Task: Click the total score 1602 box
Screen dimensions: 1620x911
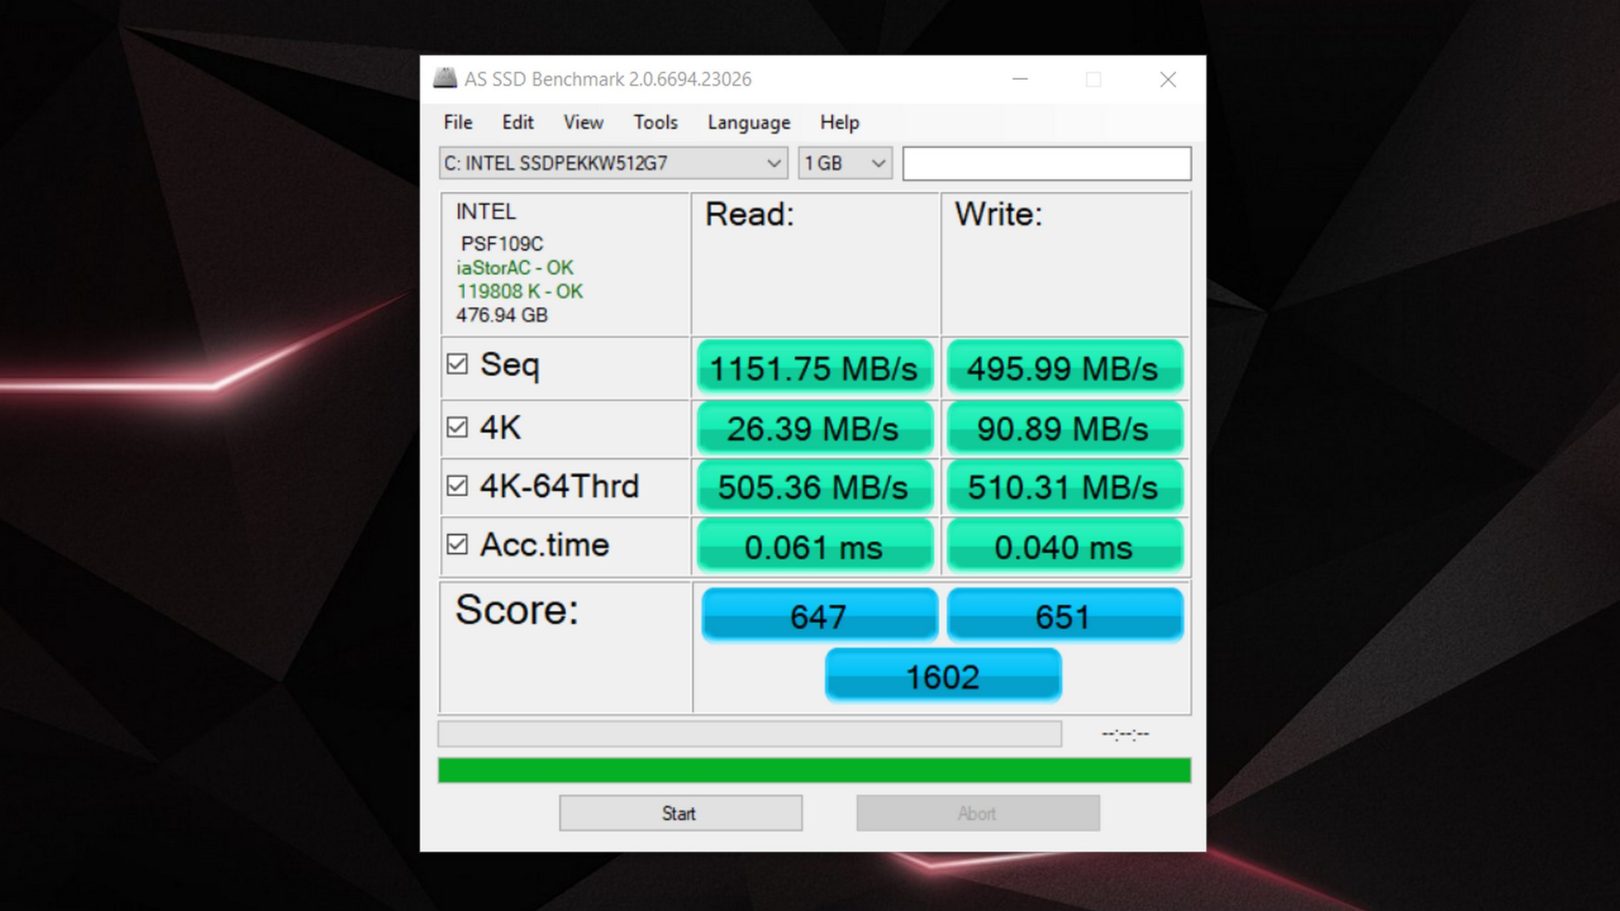Action: (x=942, y=676)
